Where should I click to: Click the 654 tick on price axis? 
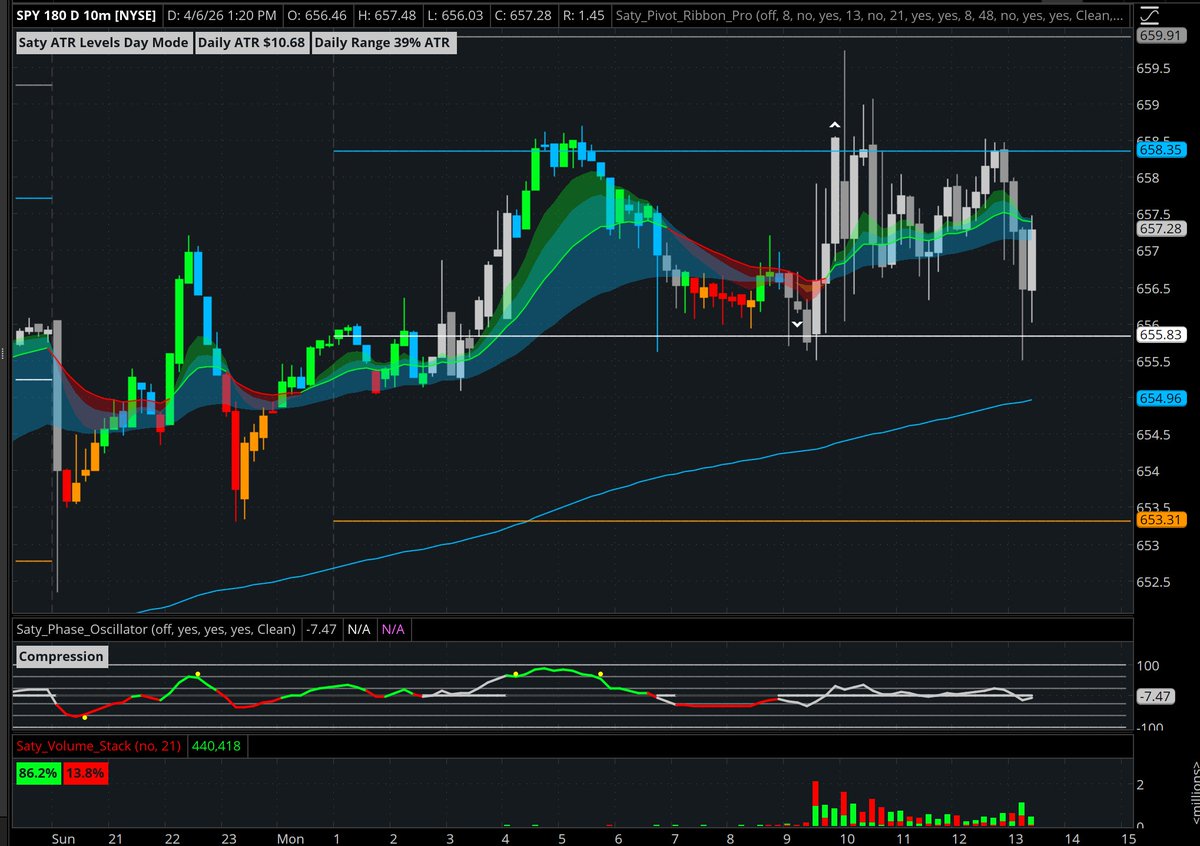(x=1148, y=472)
